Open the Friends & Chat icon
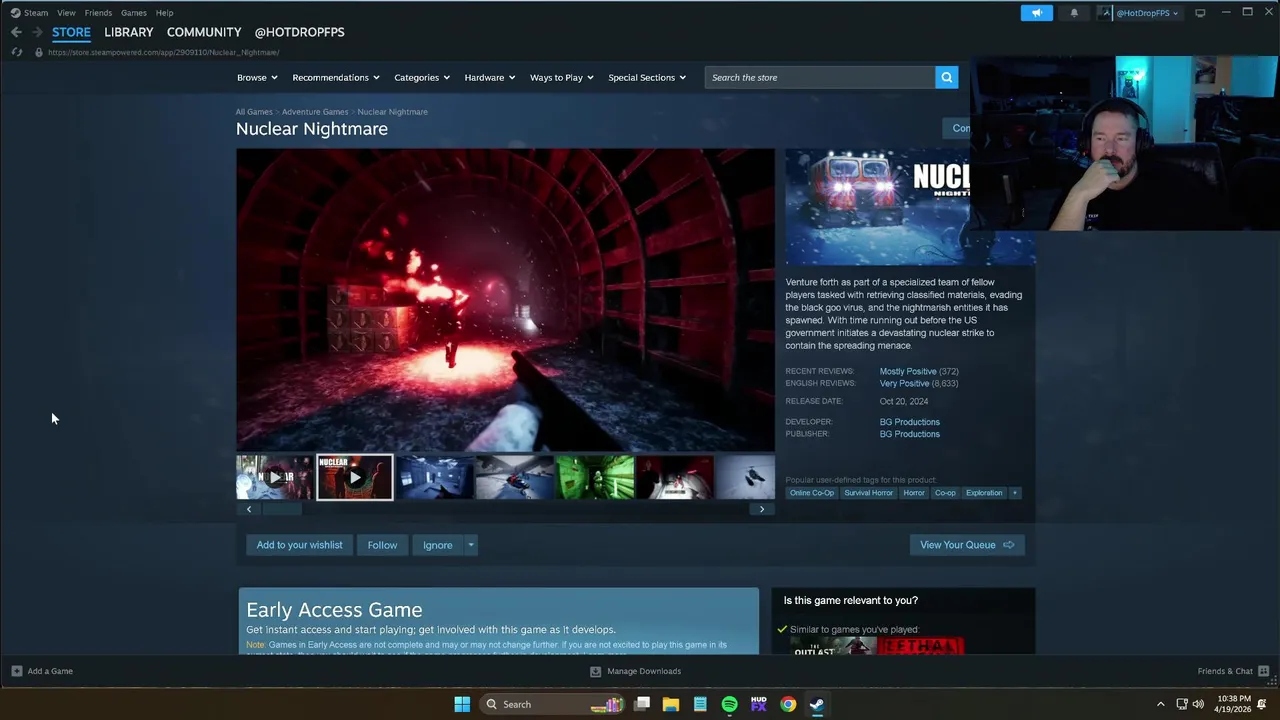 pos(1263,671)
